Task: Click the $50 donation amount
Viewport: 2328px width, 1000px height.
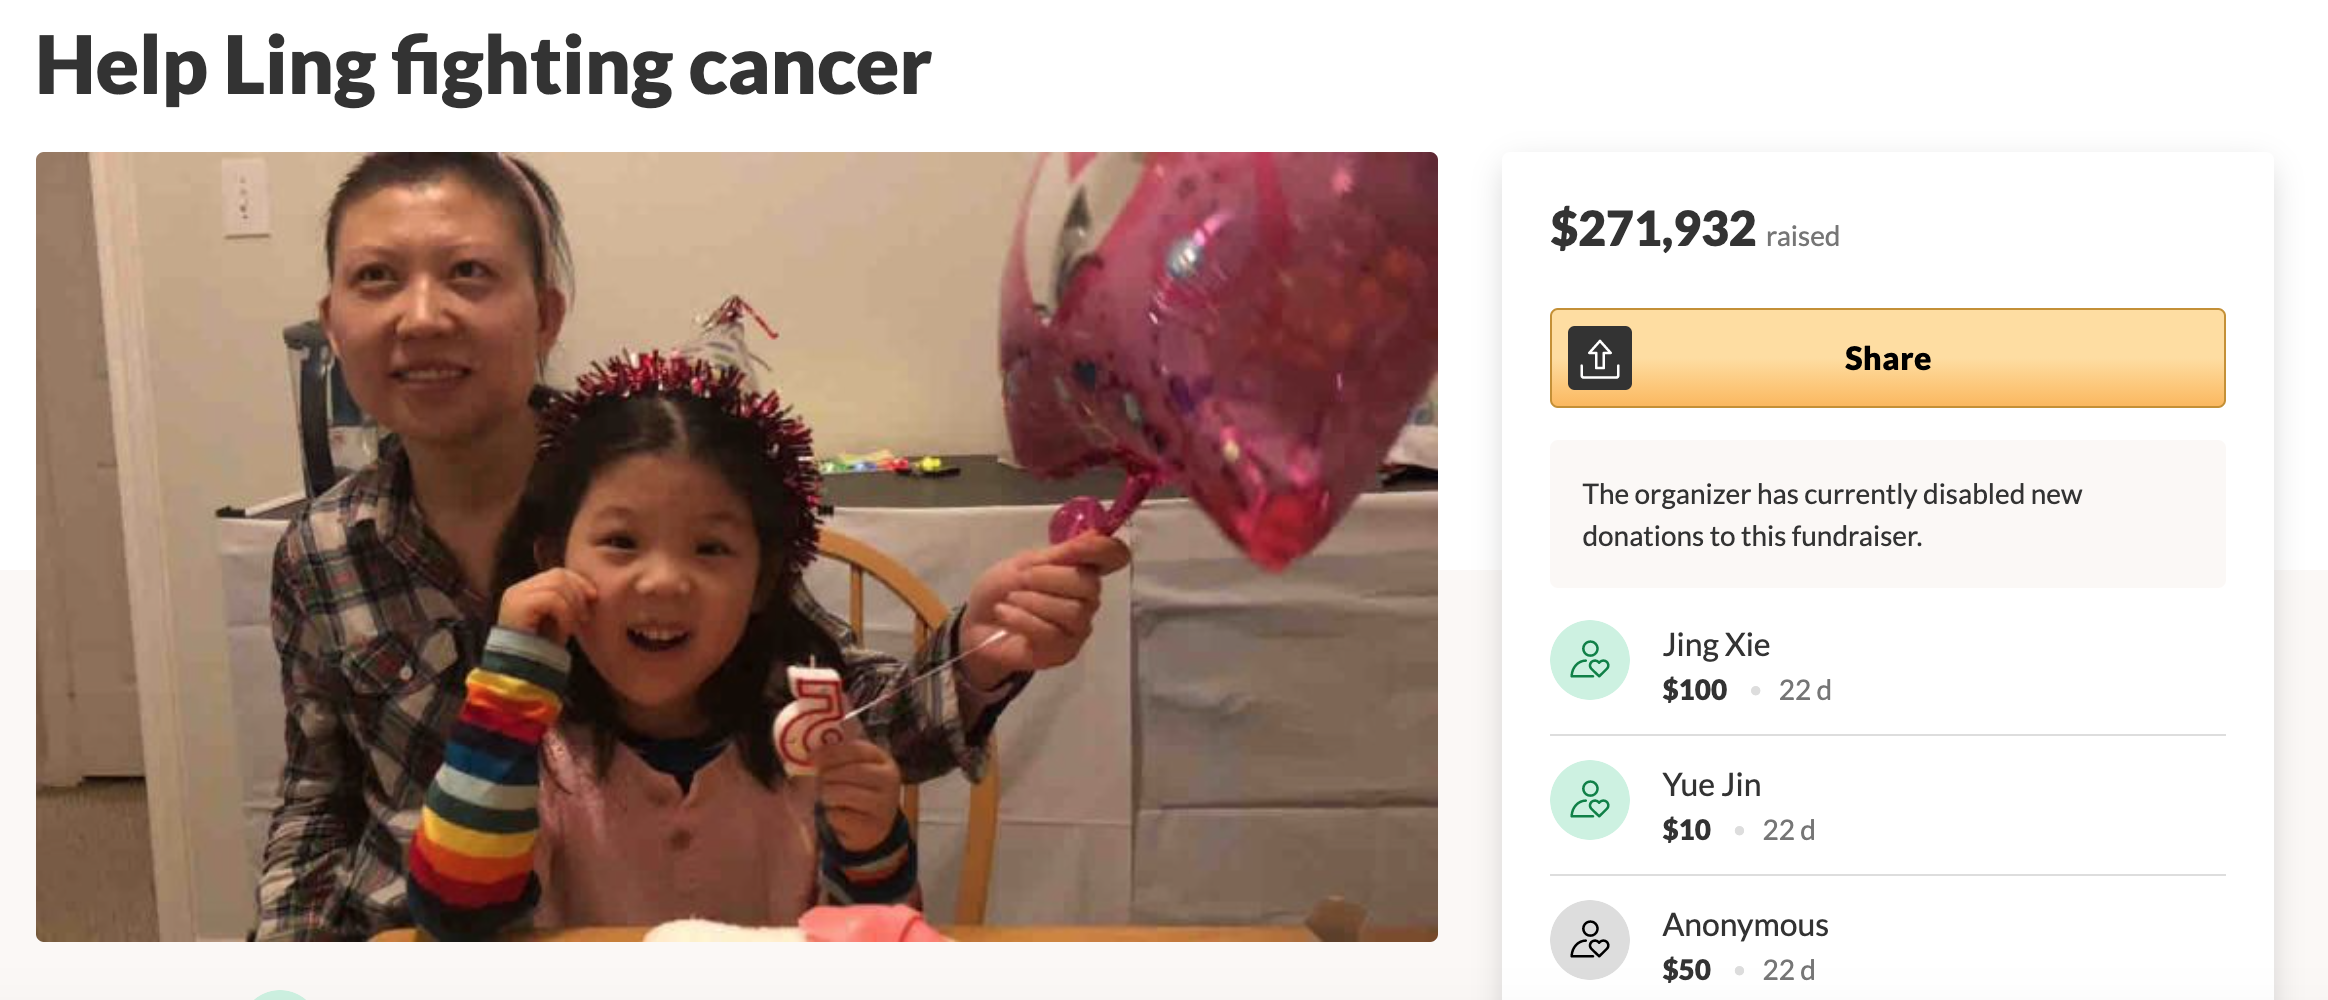Action: coord(1686,970)
